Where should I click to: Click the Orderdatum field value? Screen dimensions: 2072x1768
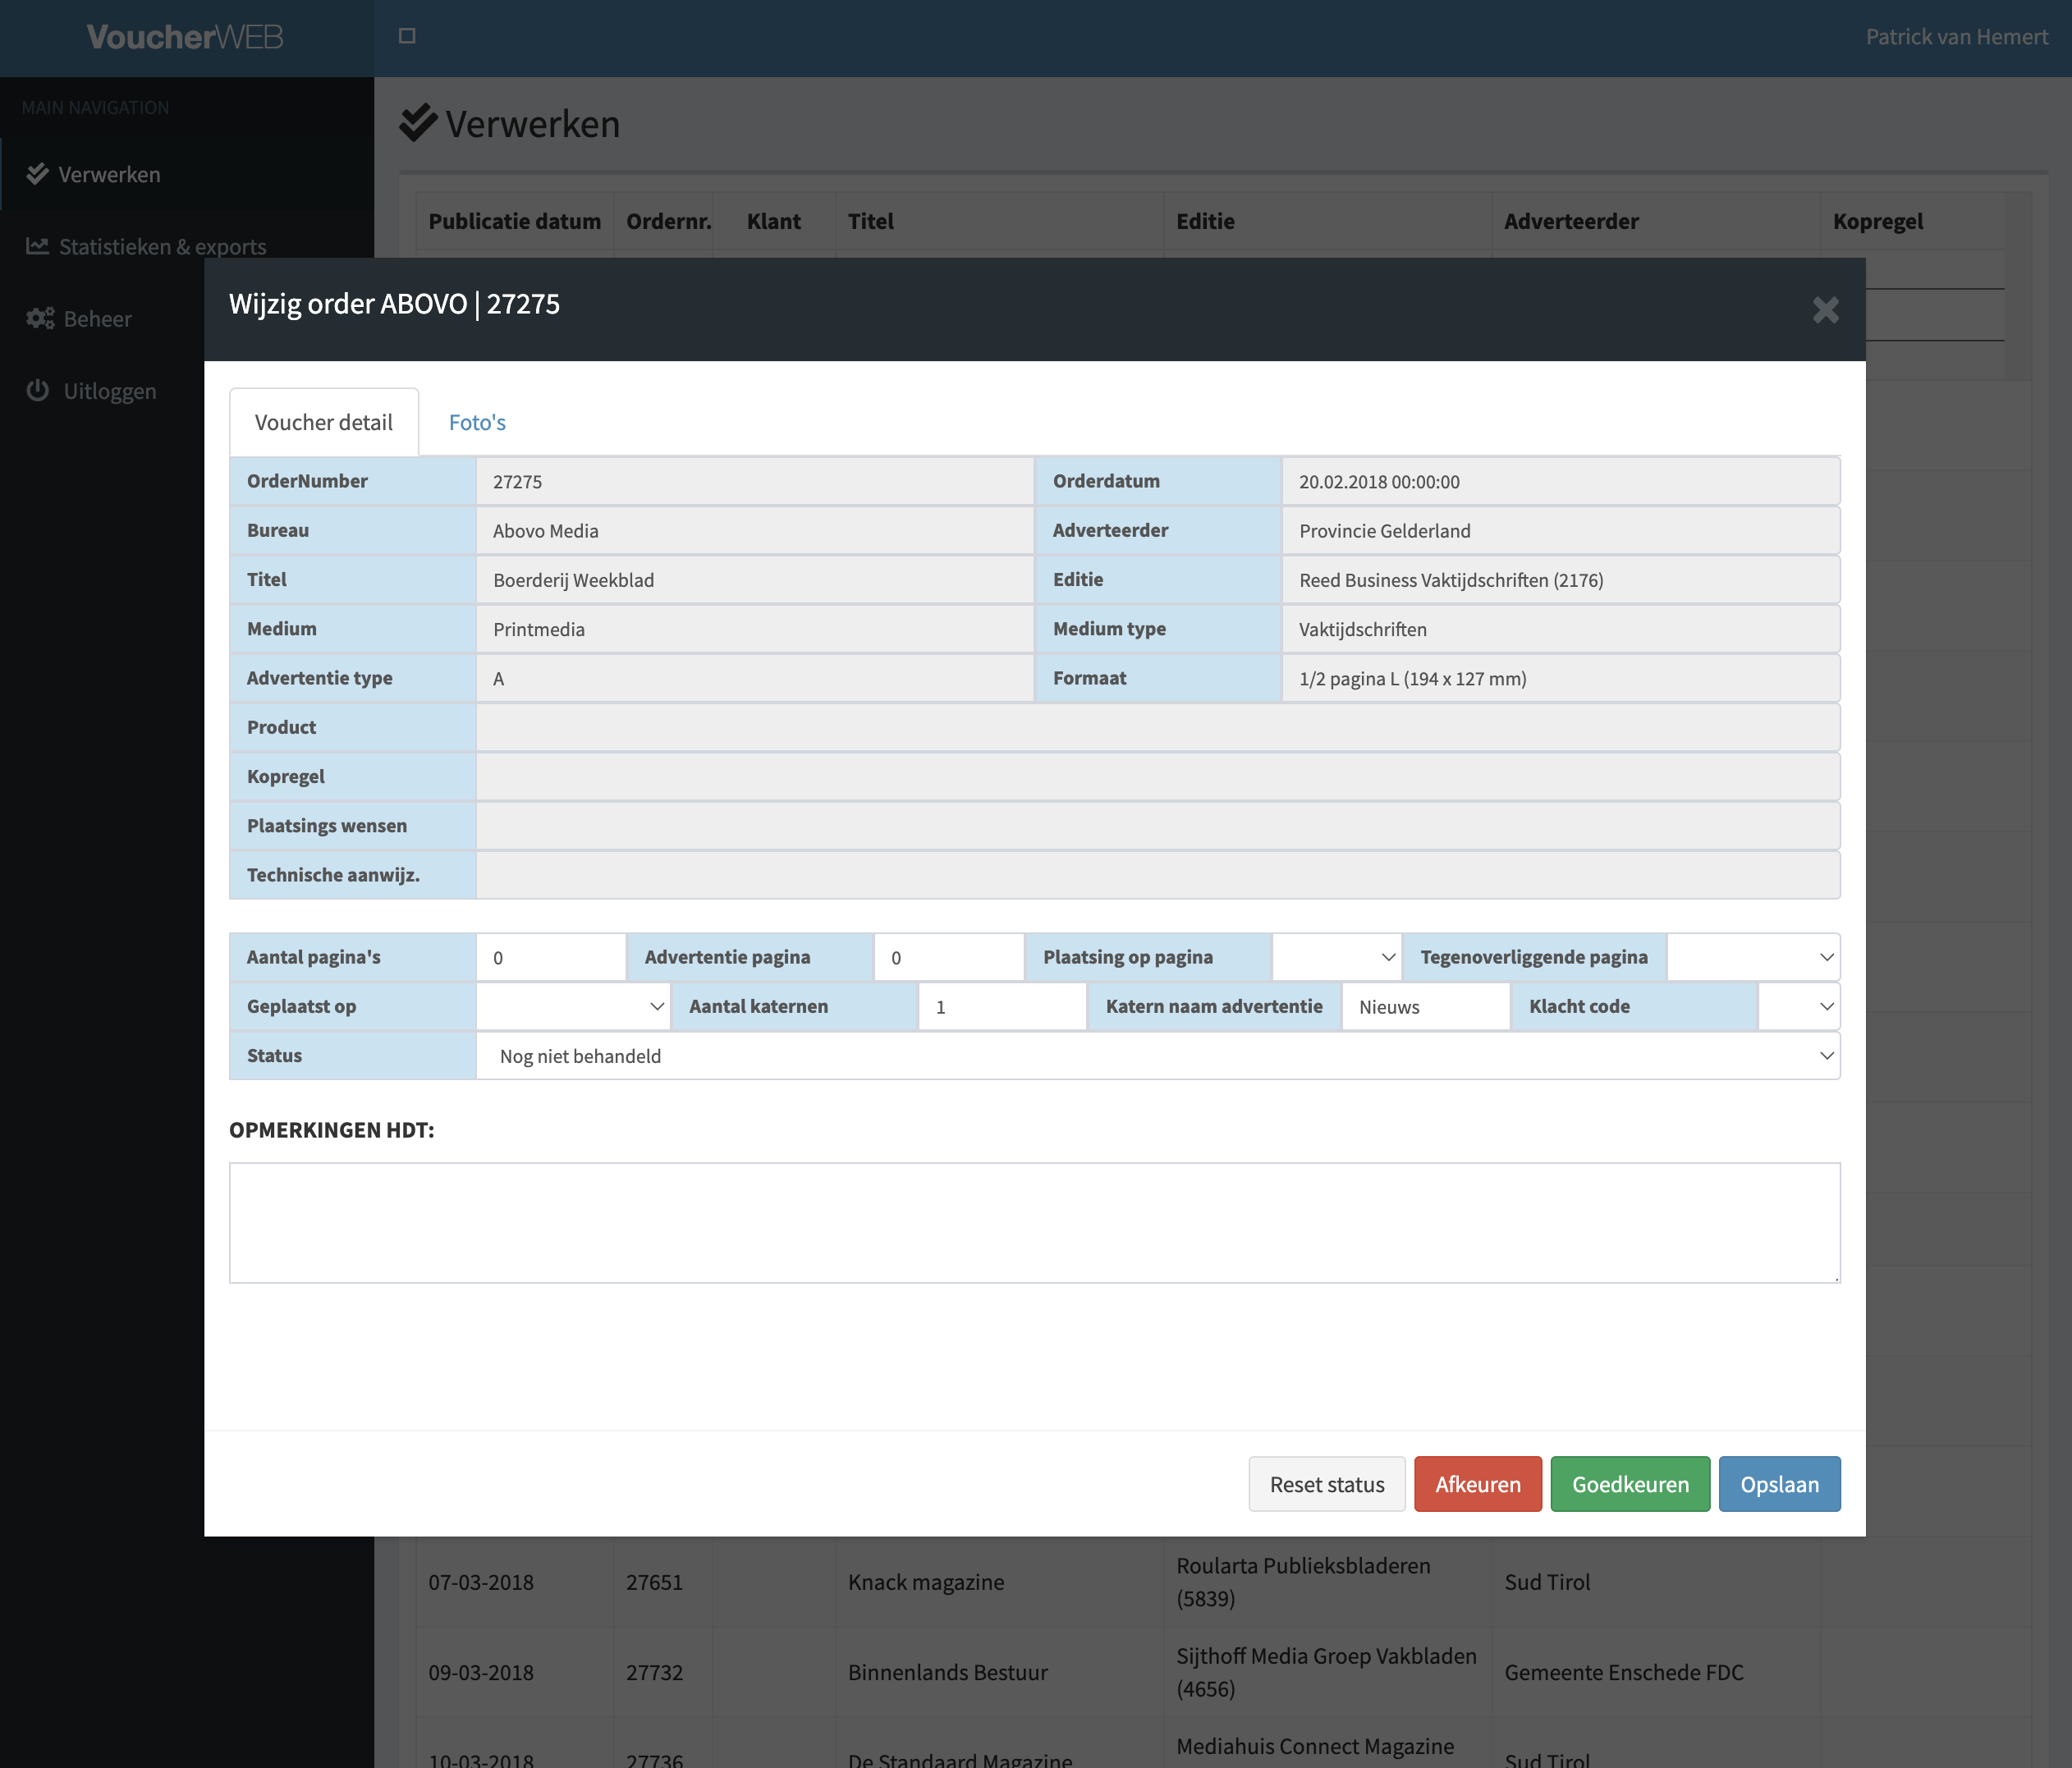[1561, 481]
